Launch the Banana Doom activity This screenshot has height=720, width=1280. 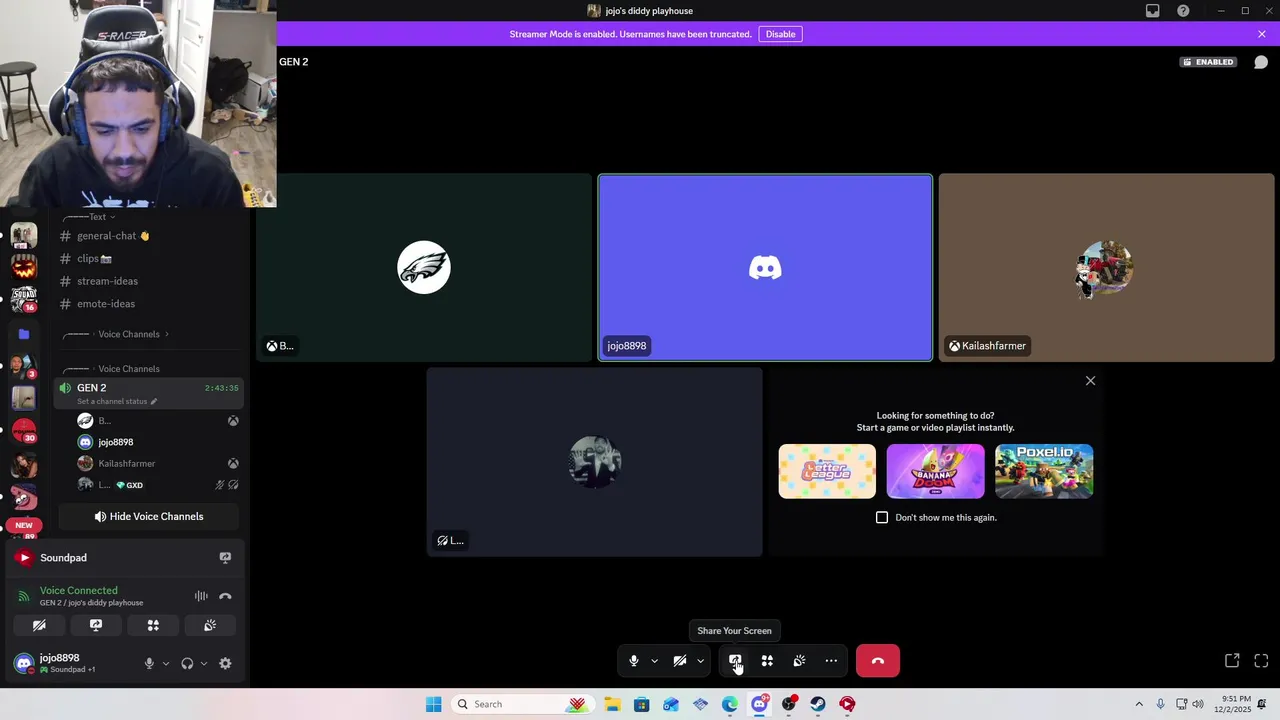click(935, 471)
